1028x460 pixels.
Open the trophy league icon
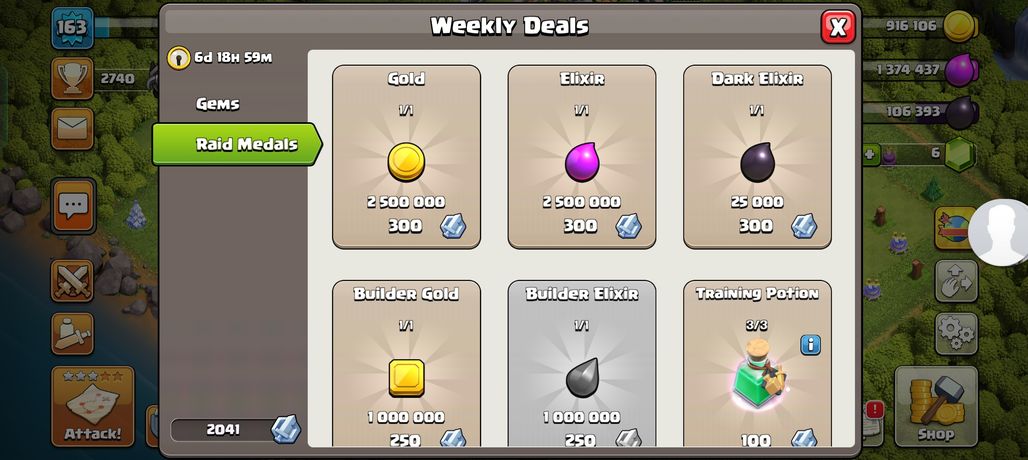tap(72, 78)
